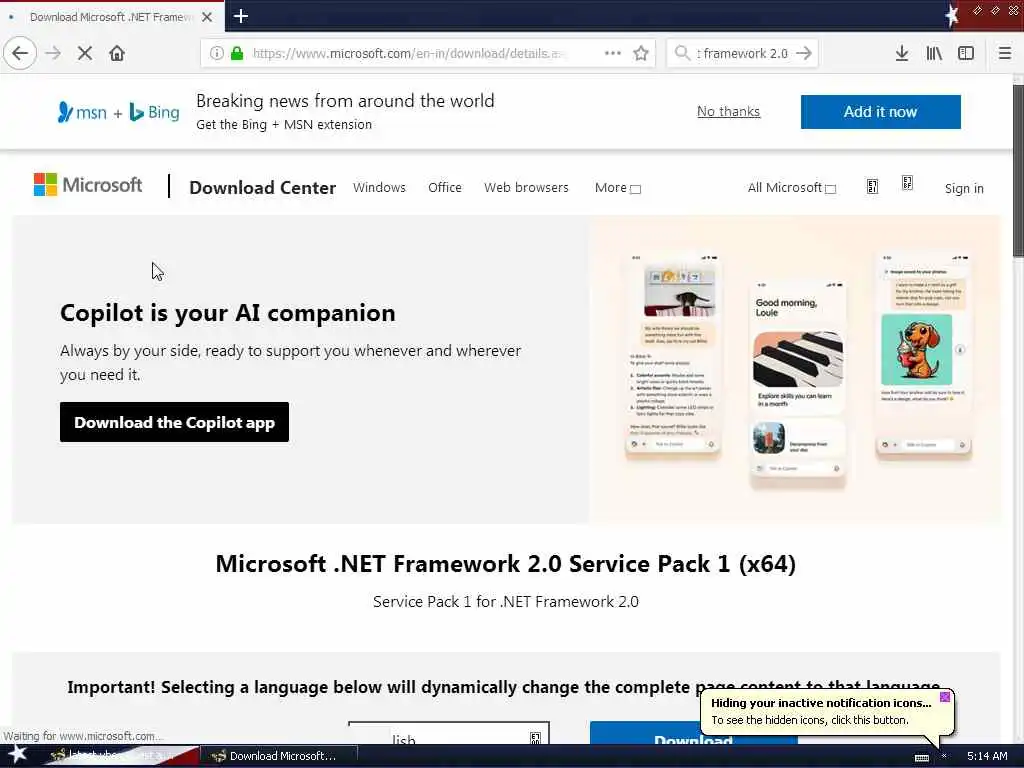Screen dimensions: 1024x768
Task: Click the 5:14 AM taskbar clock
Action: pos(987,756)
